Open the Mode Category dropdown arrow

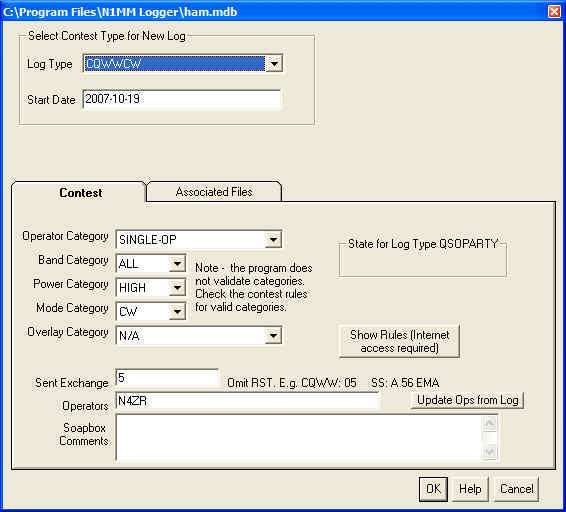click(x=177, y=312)
